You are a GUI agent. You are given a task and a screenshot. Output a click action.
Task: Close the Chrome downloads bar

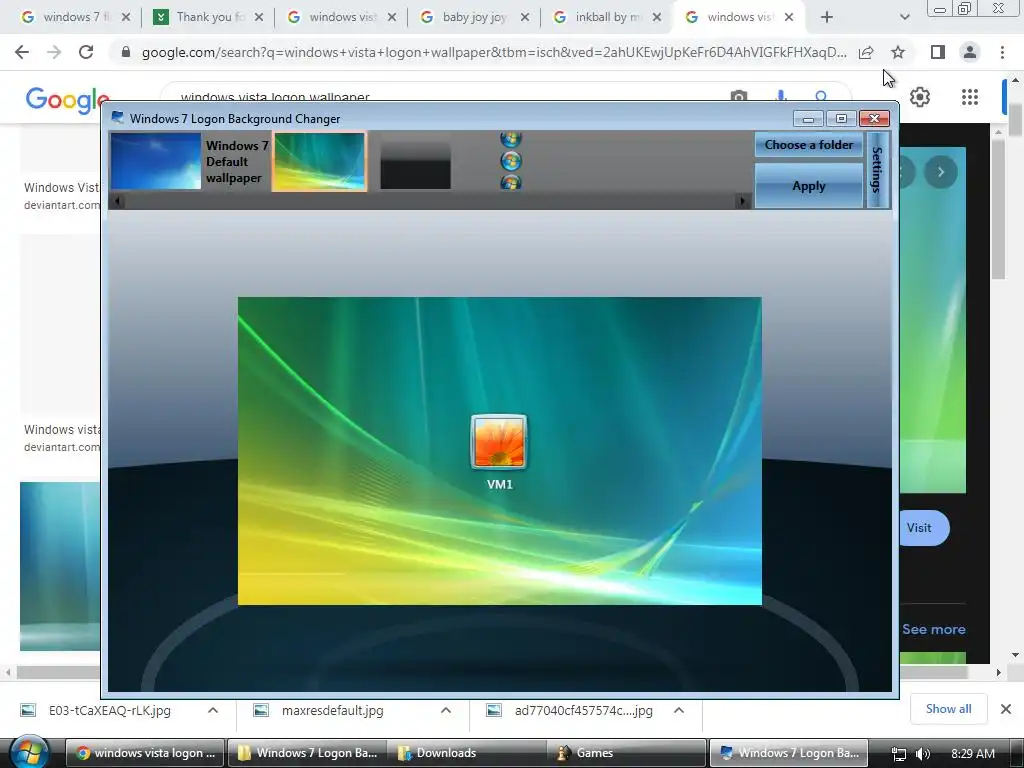point(1006,709)
